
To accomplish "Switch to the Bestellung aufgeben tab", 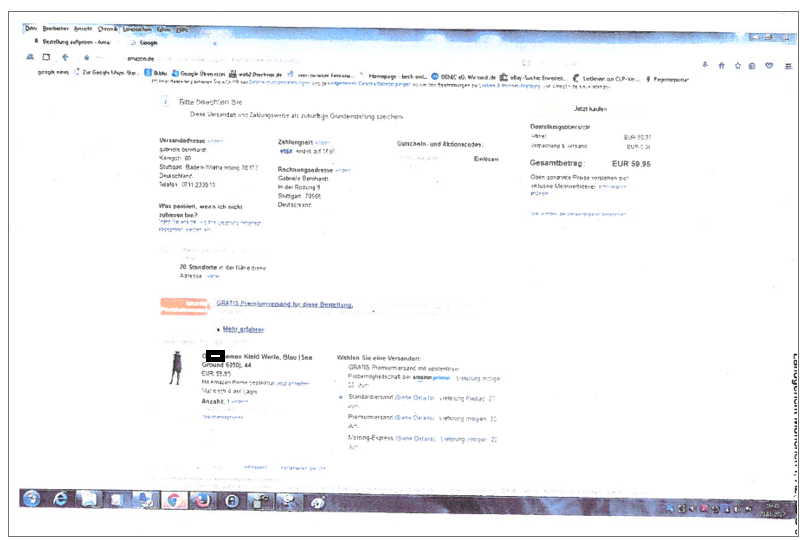I will pos(72,42).
